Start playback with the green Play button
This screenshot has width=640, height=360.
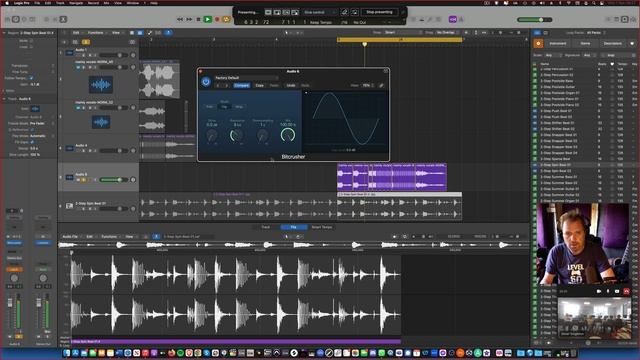(x=207, y=19)
